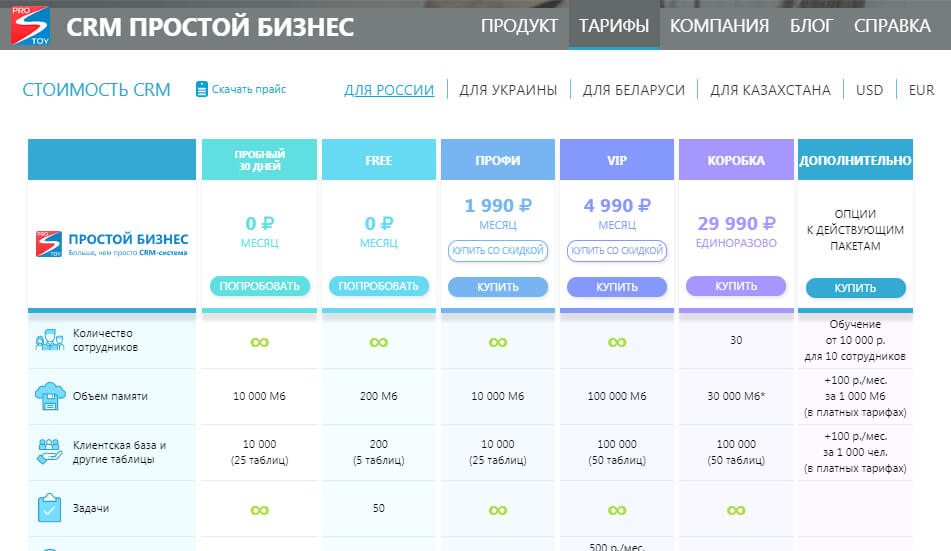951x551 pixels.
Task: Go to the Компания section
Action: (x=719, y=25)
